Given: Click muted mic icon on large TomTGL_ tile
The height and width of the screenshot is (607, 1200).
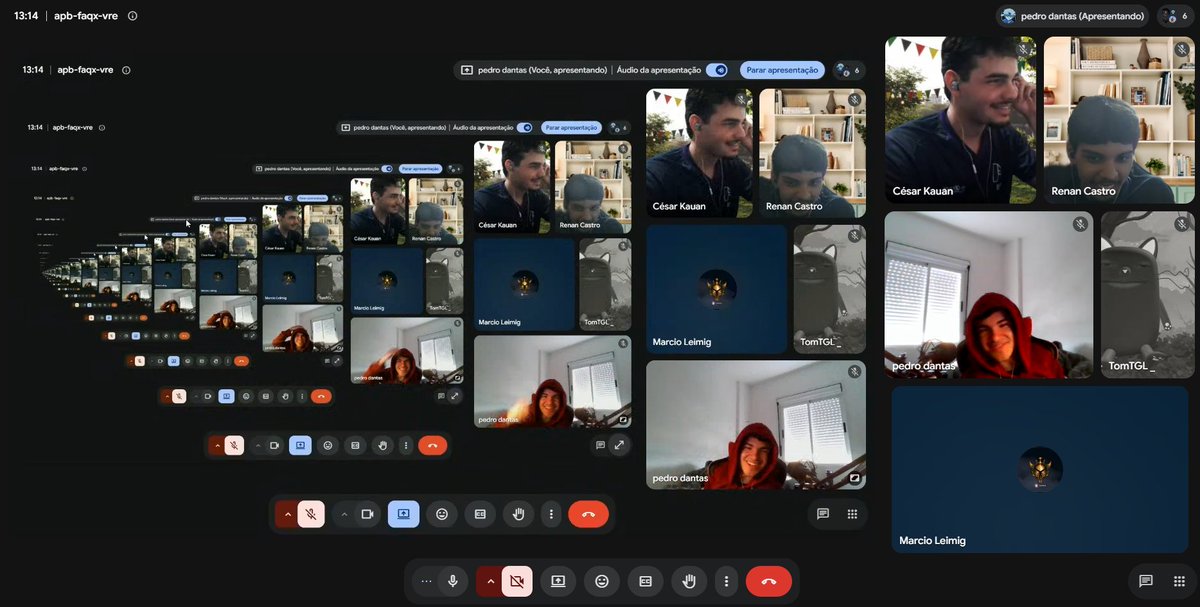Looking at the screenshot, I should tap(1181, 224).
